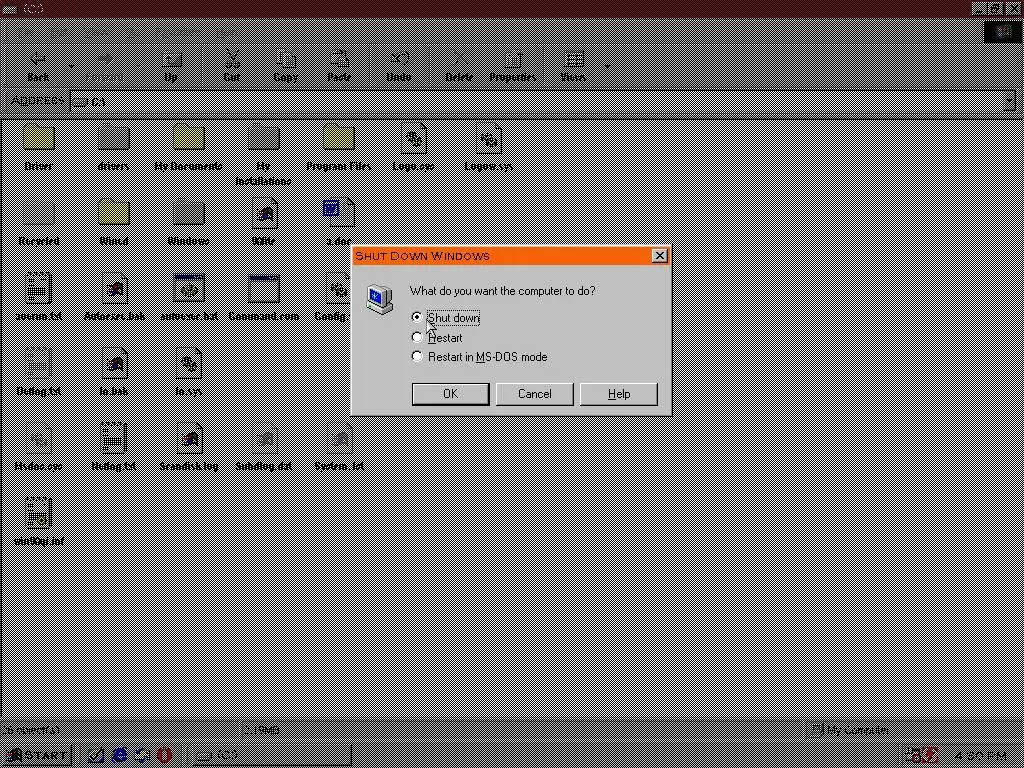Select the Driver folder
Image resolution: width=1024 pixels, height=768 pixels.
(39, 148)
